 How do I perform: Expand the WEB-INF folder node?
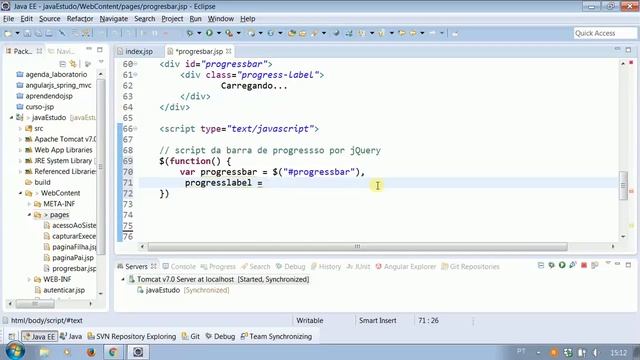pyautogui.click(x=29, y=279)
